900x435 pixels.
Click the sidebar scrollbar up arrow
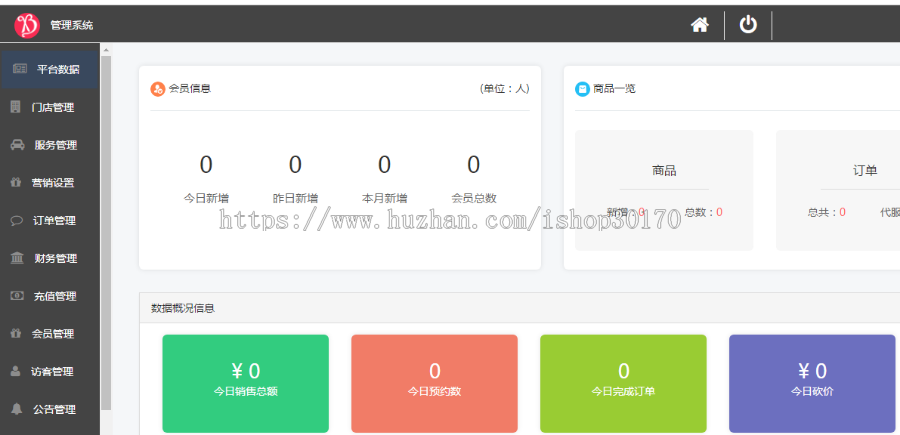tap(106, 51)
